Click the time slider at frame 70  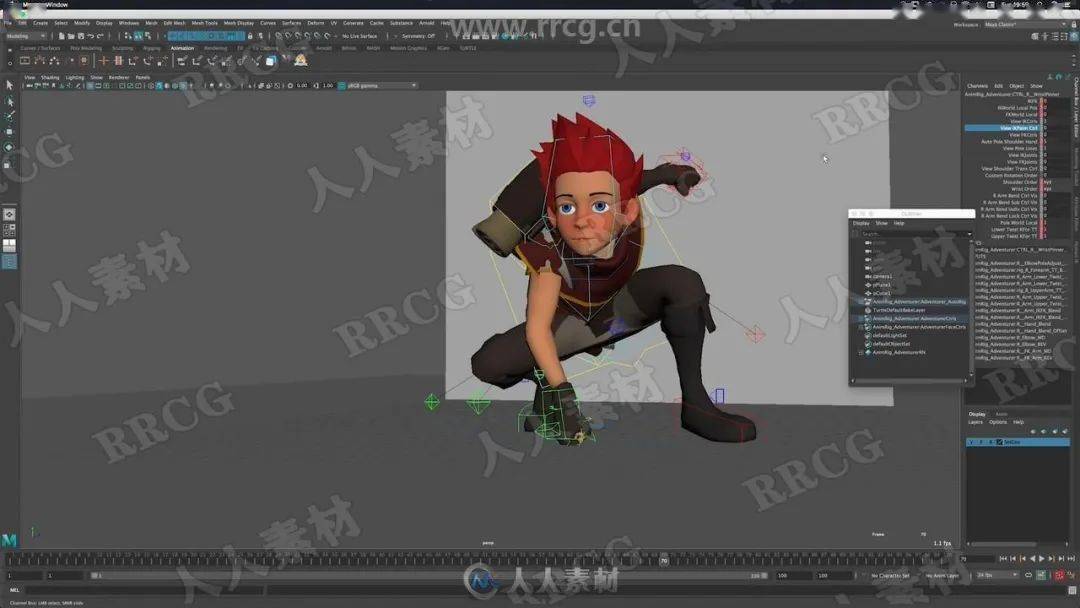[x=664, y=561]
